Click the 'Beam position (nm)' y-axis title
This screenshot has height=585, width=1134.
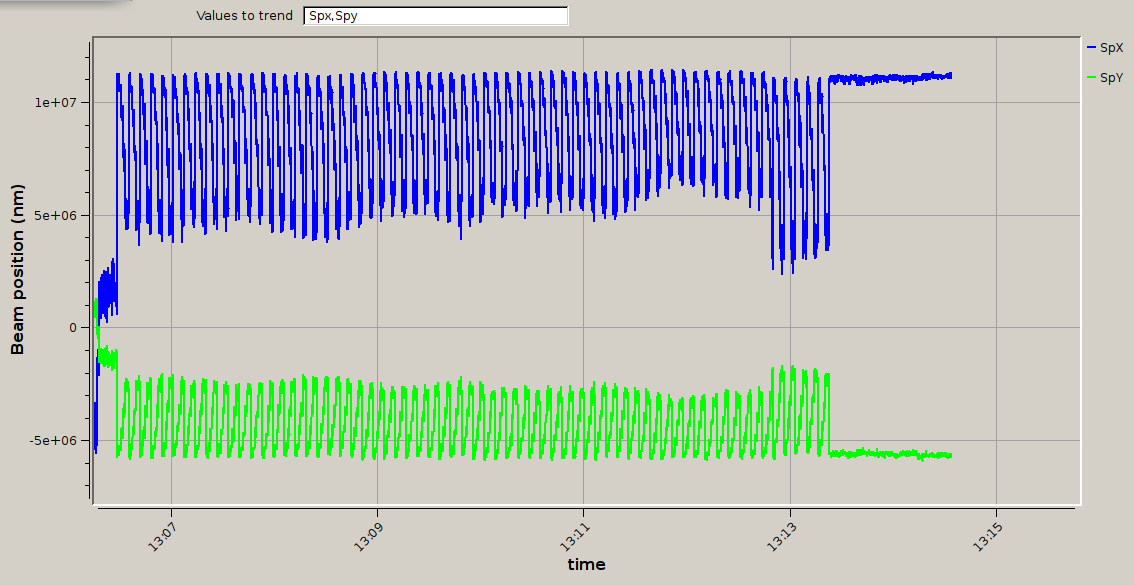coord(17,270)
